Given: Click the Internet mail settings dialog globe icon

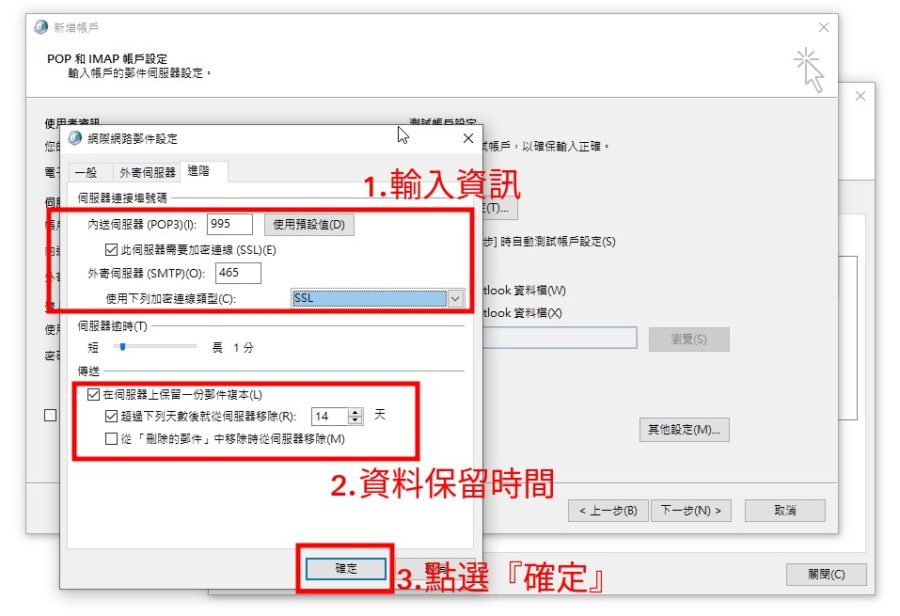Looking at the screenshot, I should tap(75, 138).
